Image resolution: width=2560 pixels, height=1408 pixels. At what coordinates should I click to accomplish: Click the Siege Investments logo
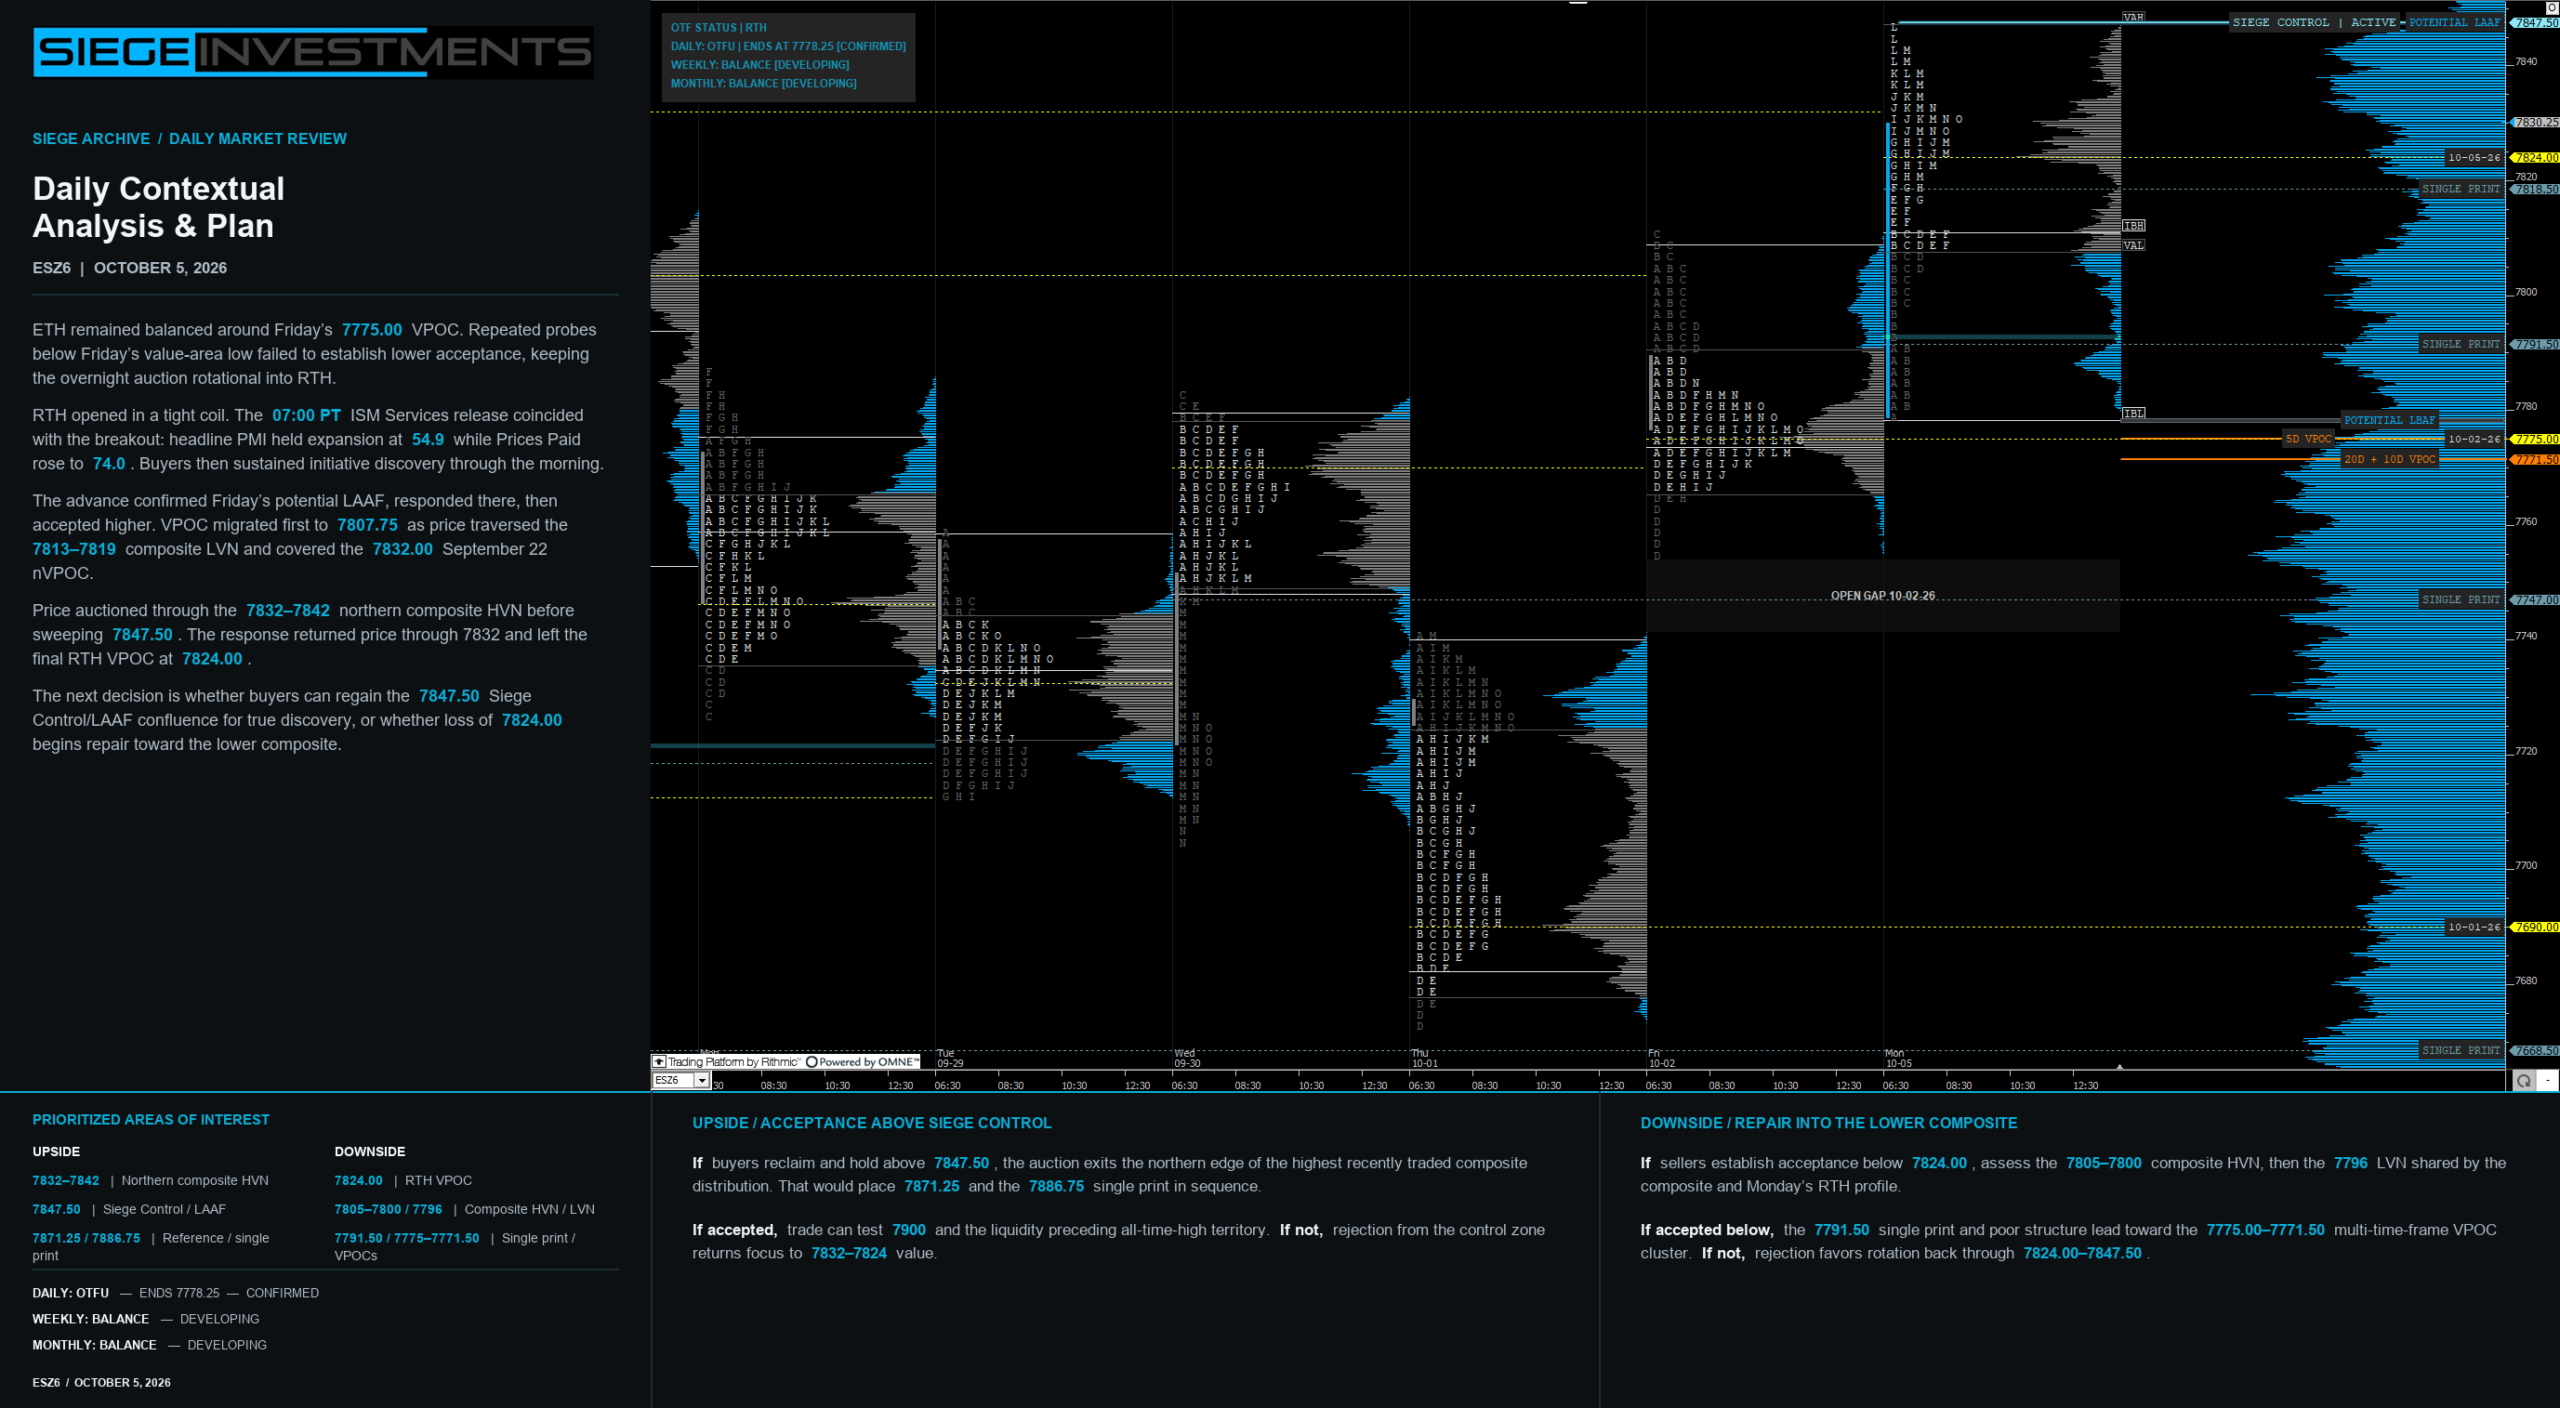[313, 52]
